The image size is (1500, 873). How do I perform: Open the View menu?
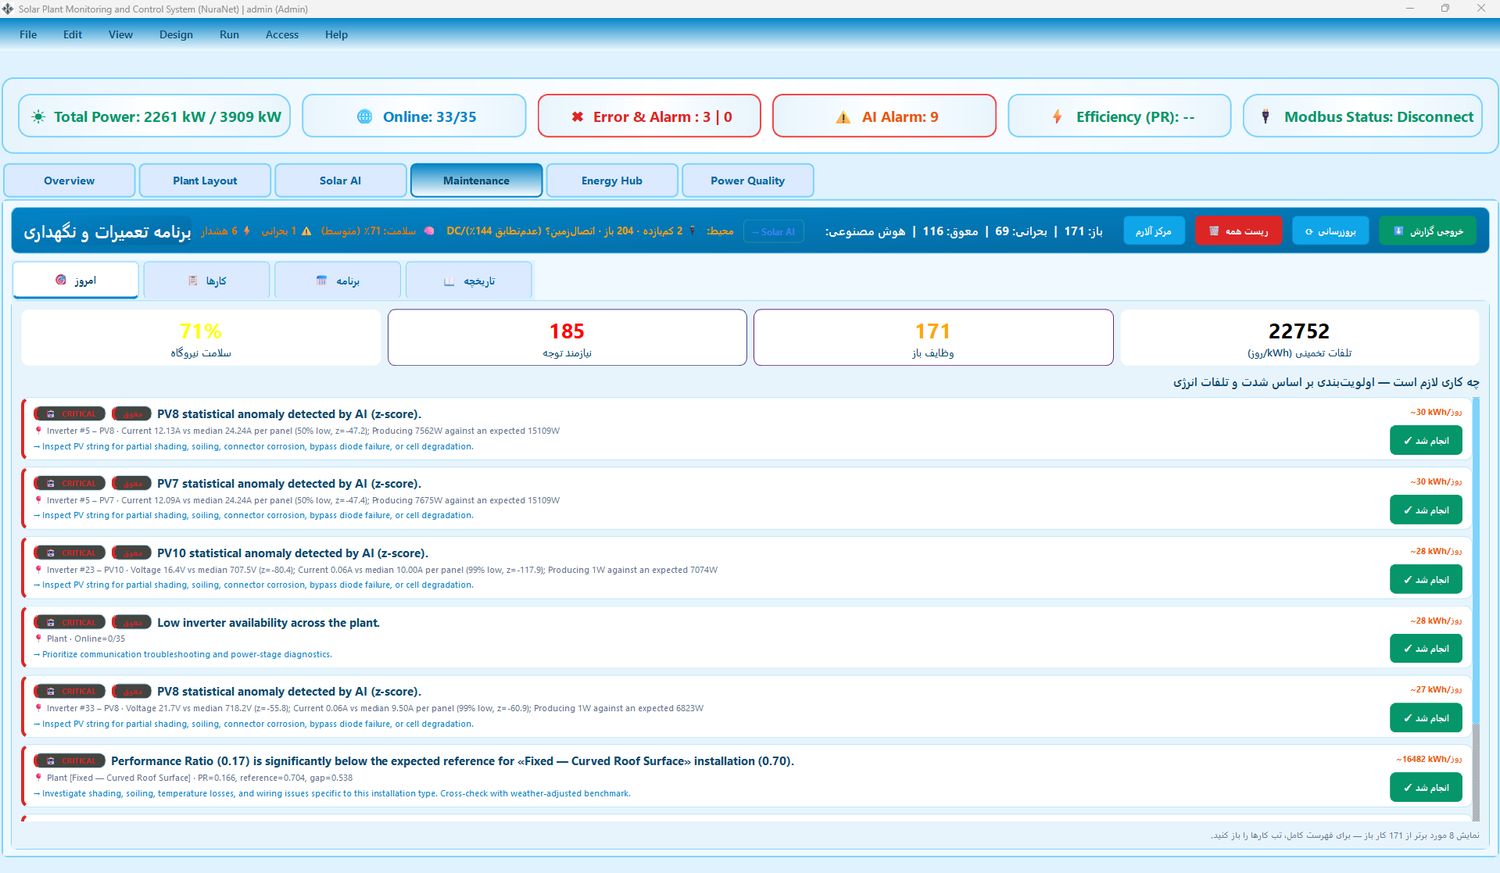[121, 34]
